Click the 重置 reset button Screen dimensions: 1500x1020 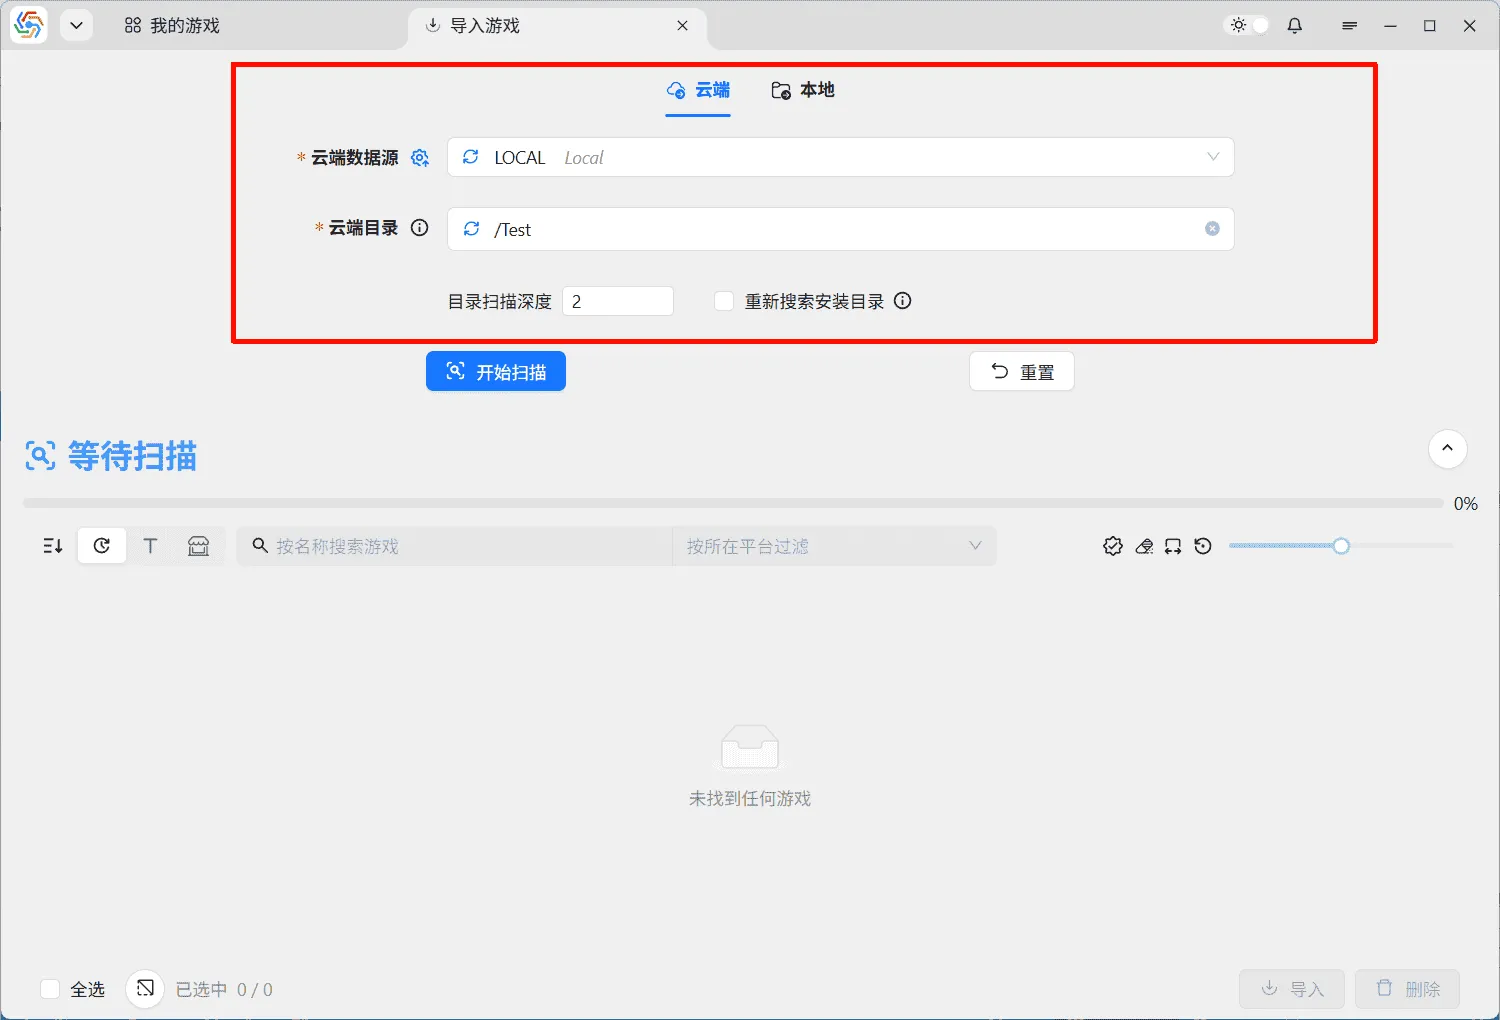click(x=1021, y=371)
